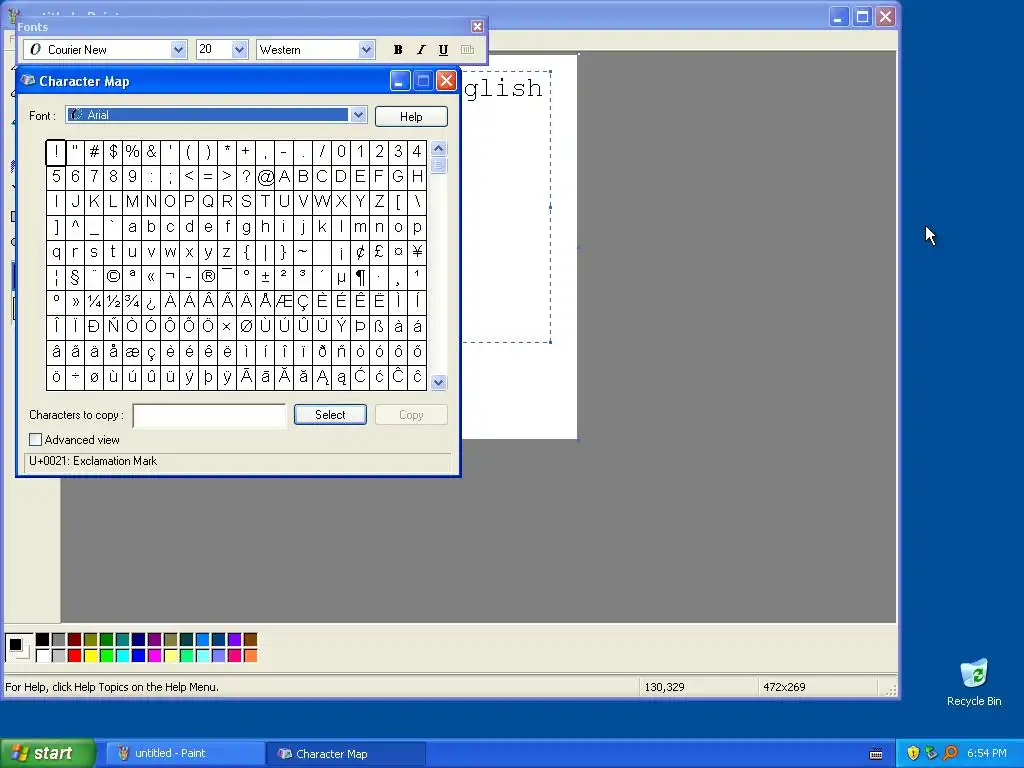Select the section § symbol
This screenshot has width=1024, height=768.
(75, 277)
